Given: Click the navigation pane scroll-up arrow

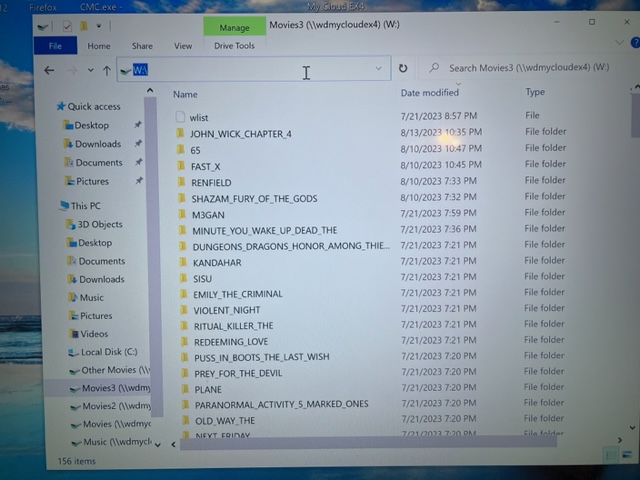Looking at the screenshot, I should (150, 91).
